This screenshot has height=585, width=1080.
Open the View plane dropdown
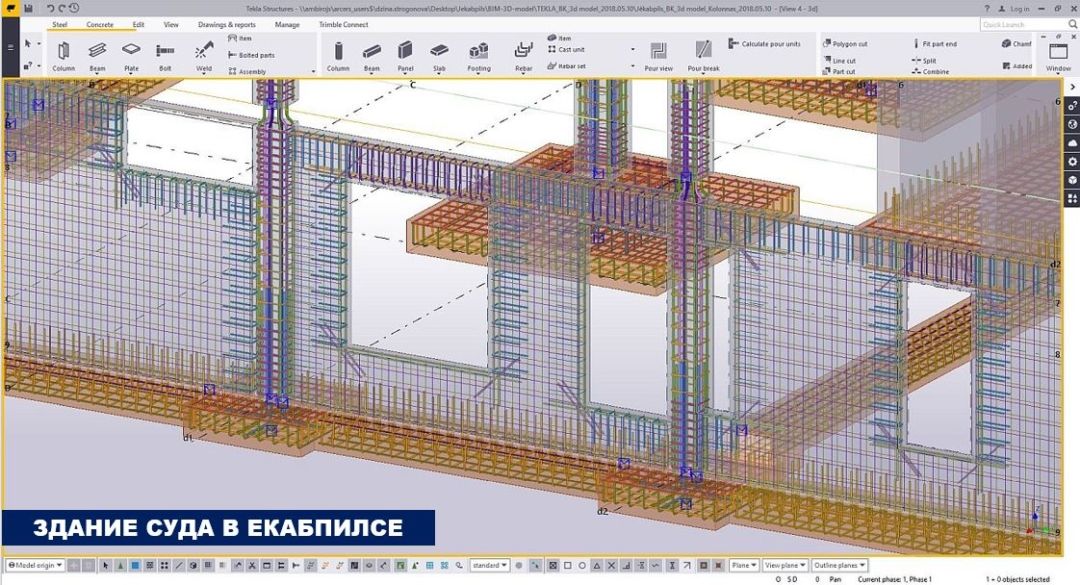tap(784, 565)
